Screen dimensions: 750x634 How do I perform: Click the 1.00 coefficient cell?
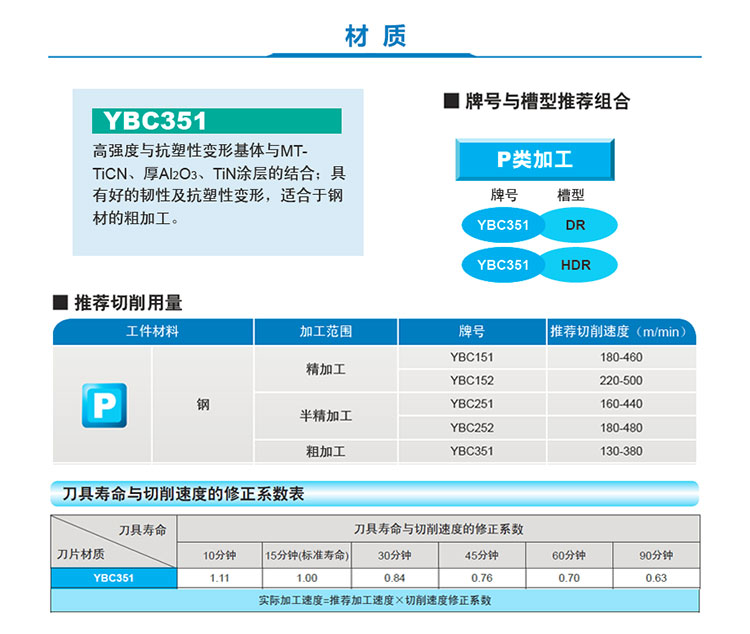click(307, 578)
